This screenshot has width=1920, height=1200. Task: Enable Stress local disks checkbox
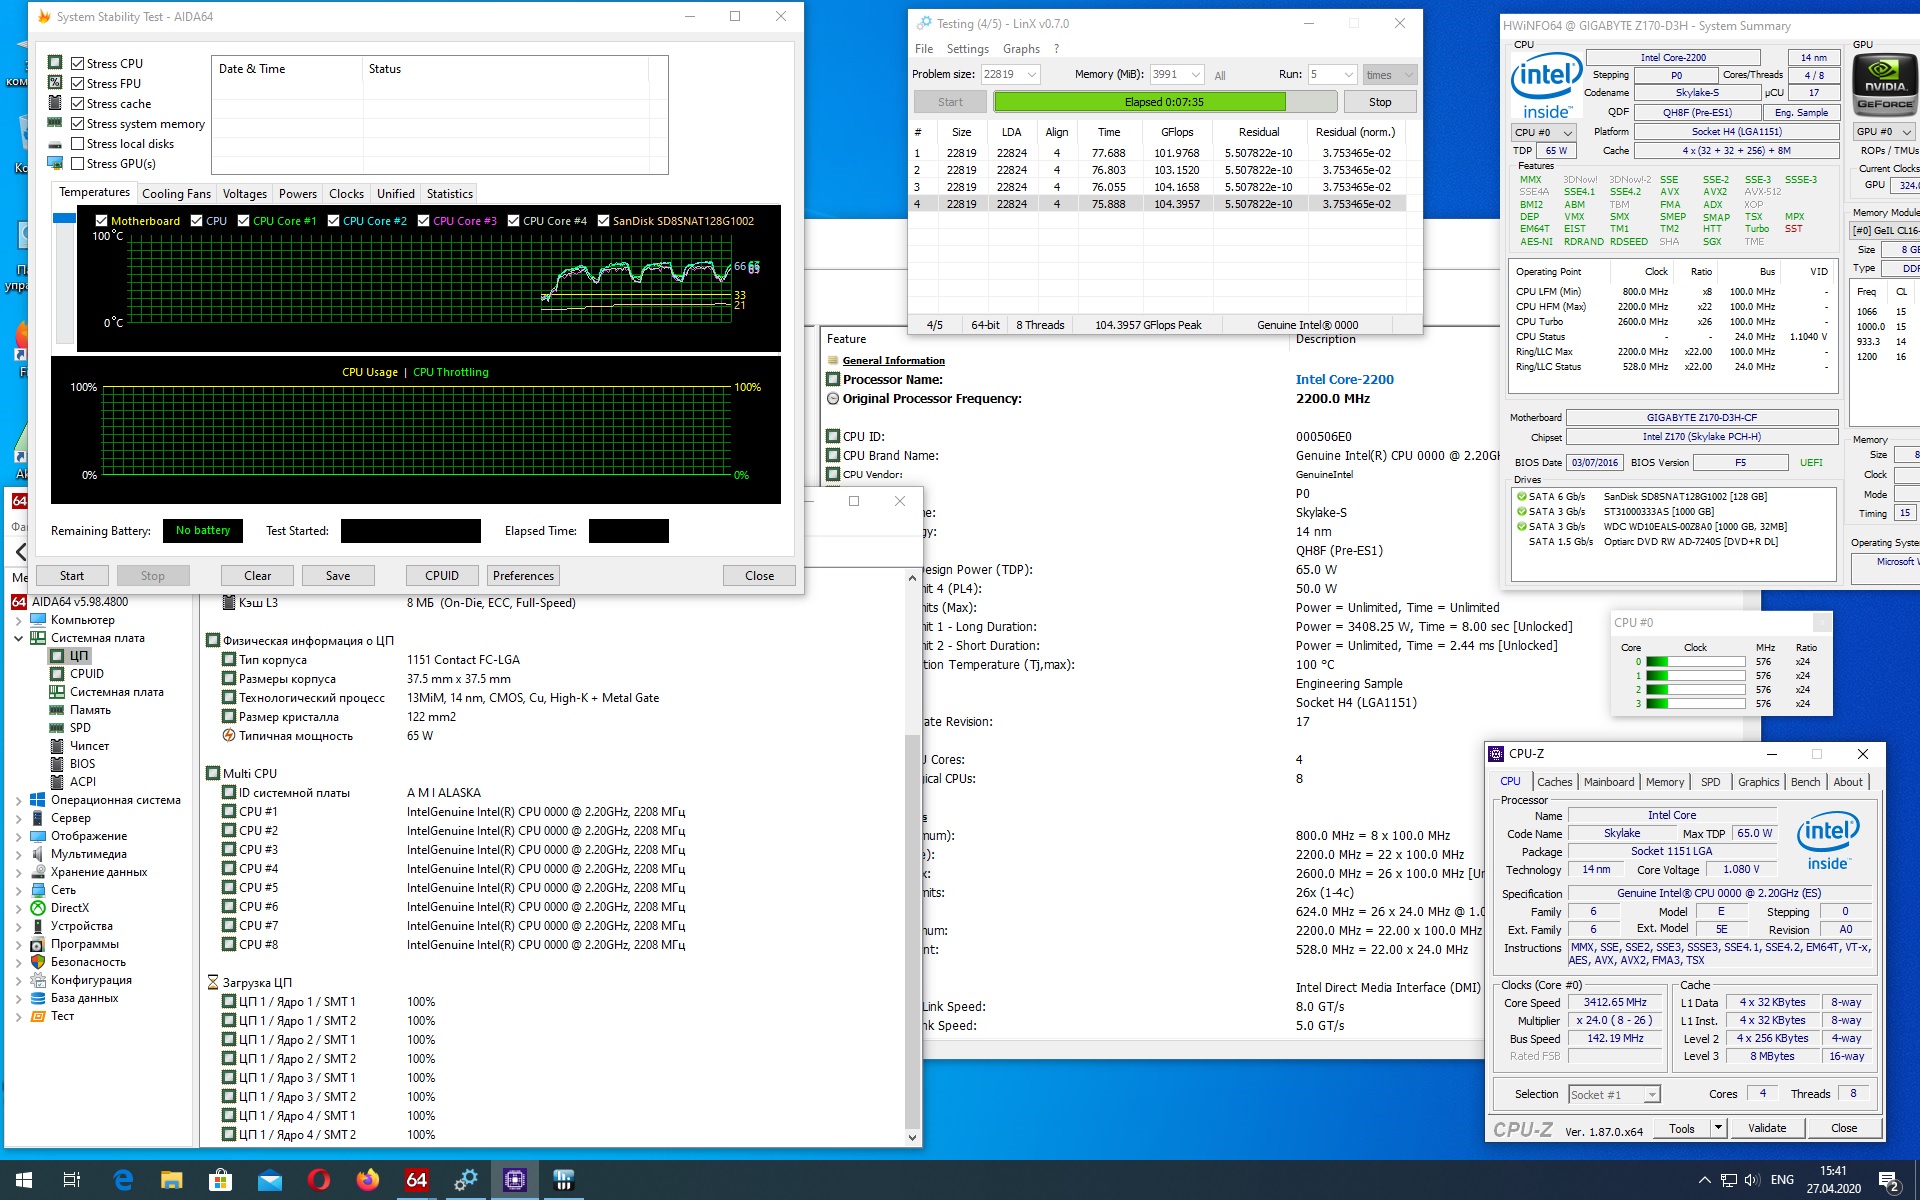pos(78,144)
